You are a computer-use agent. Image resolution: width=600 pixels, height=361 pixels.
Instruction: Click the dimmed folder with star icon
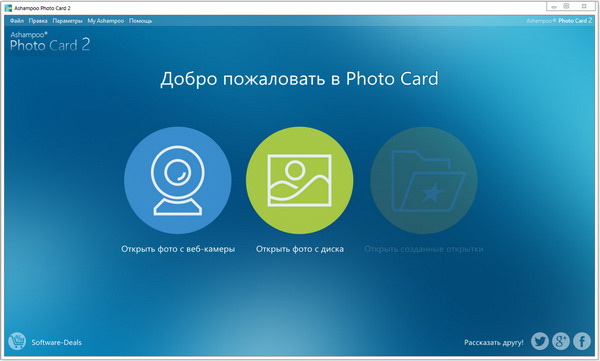(x=424, y=180)
